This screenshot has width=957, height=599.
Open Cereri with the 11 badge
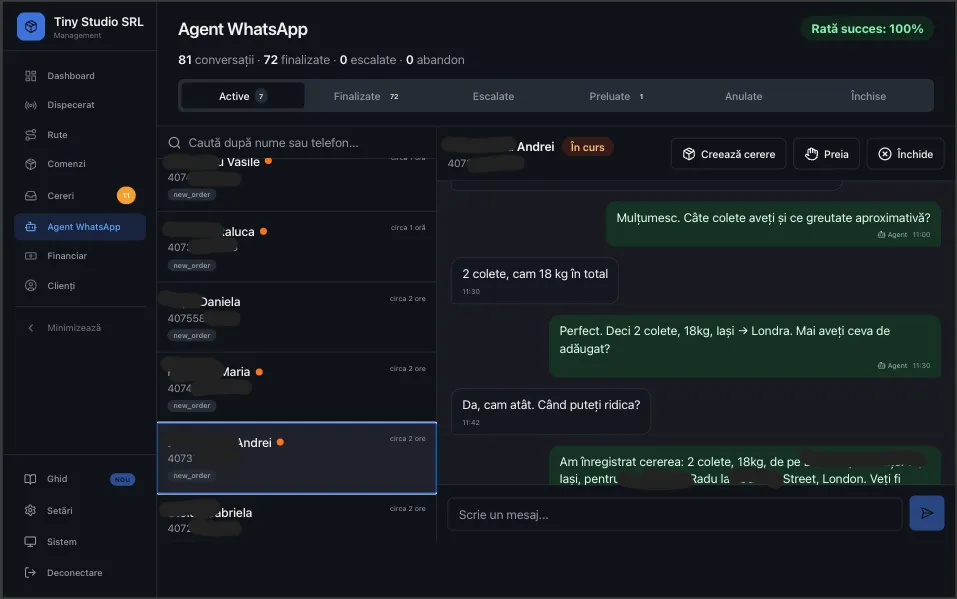click(x=58, y=195)
